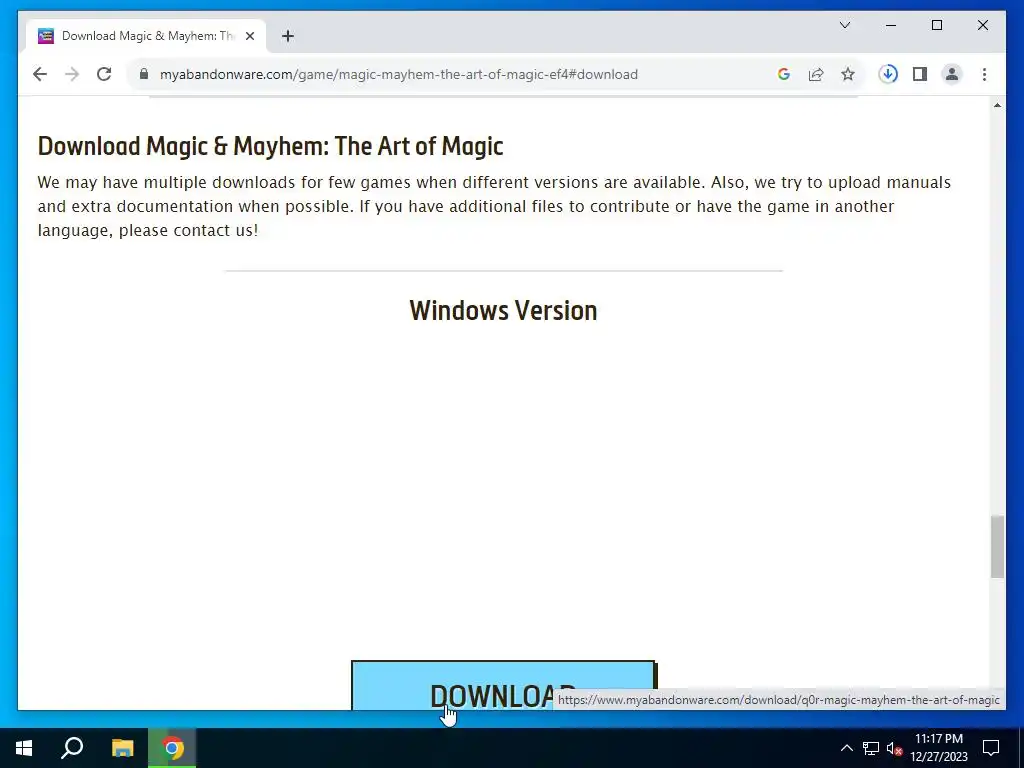Click the Windows Version heading
1024x768 pixels.
(503, 311)
